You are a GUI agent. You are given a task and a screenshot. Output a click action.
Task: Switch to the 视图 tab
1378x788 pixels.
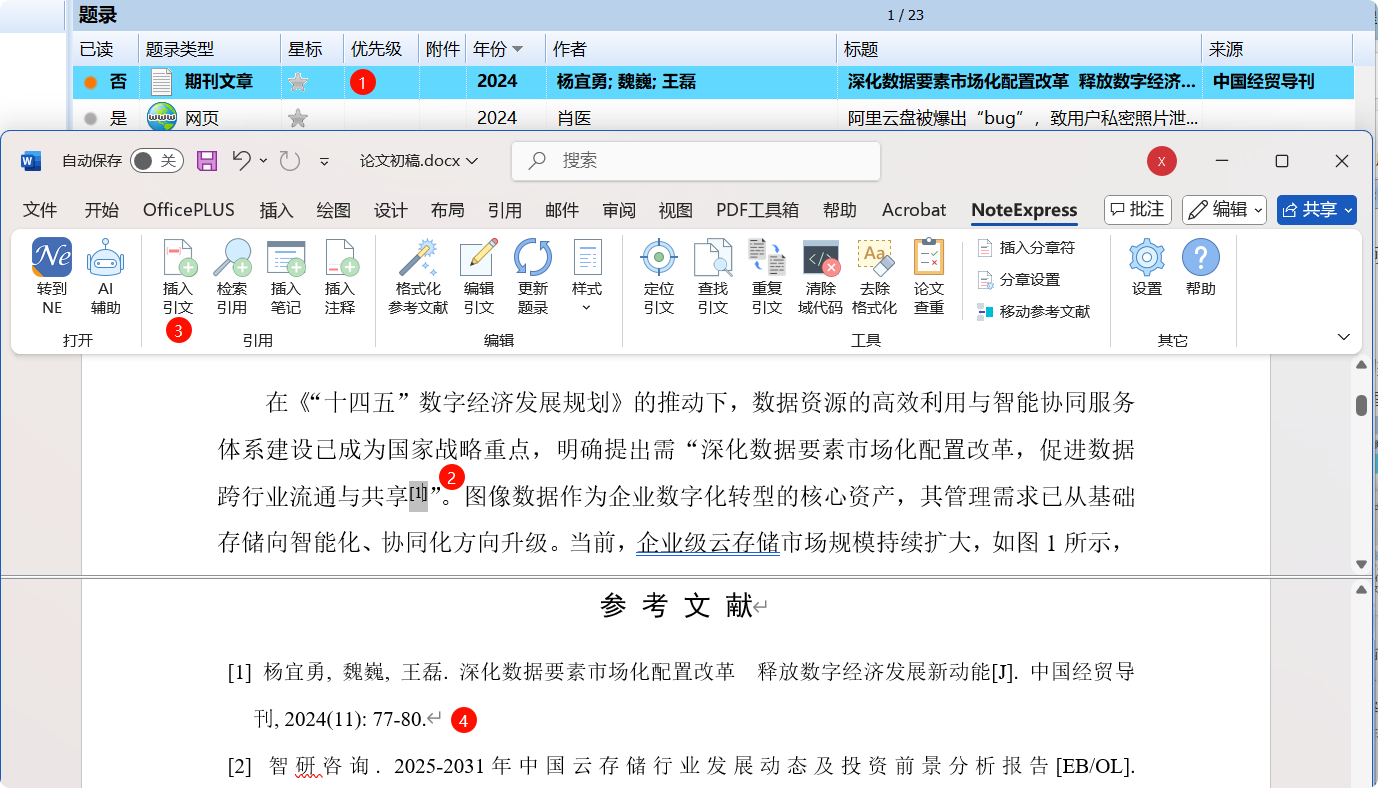676,210
